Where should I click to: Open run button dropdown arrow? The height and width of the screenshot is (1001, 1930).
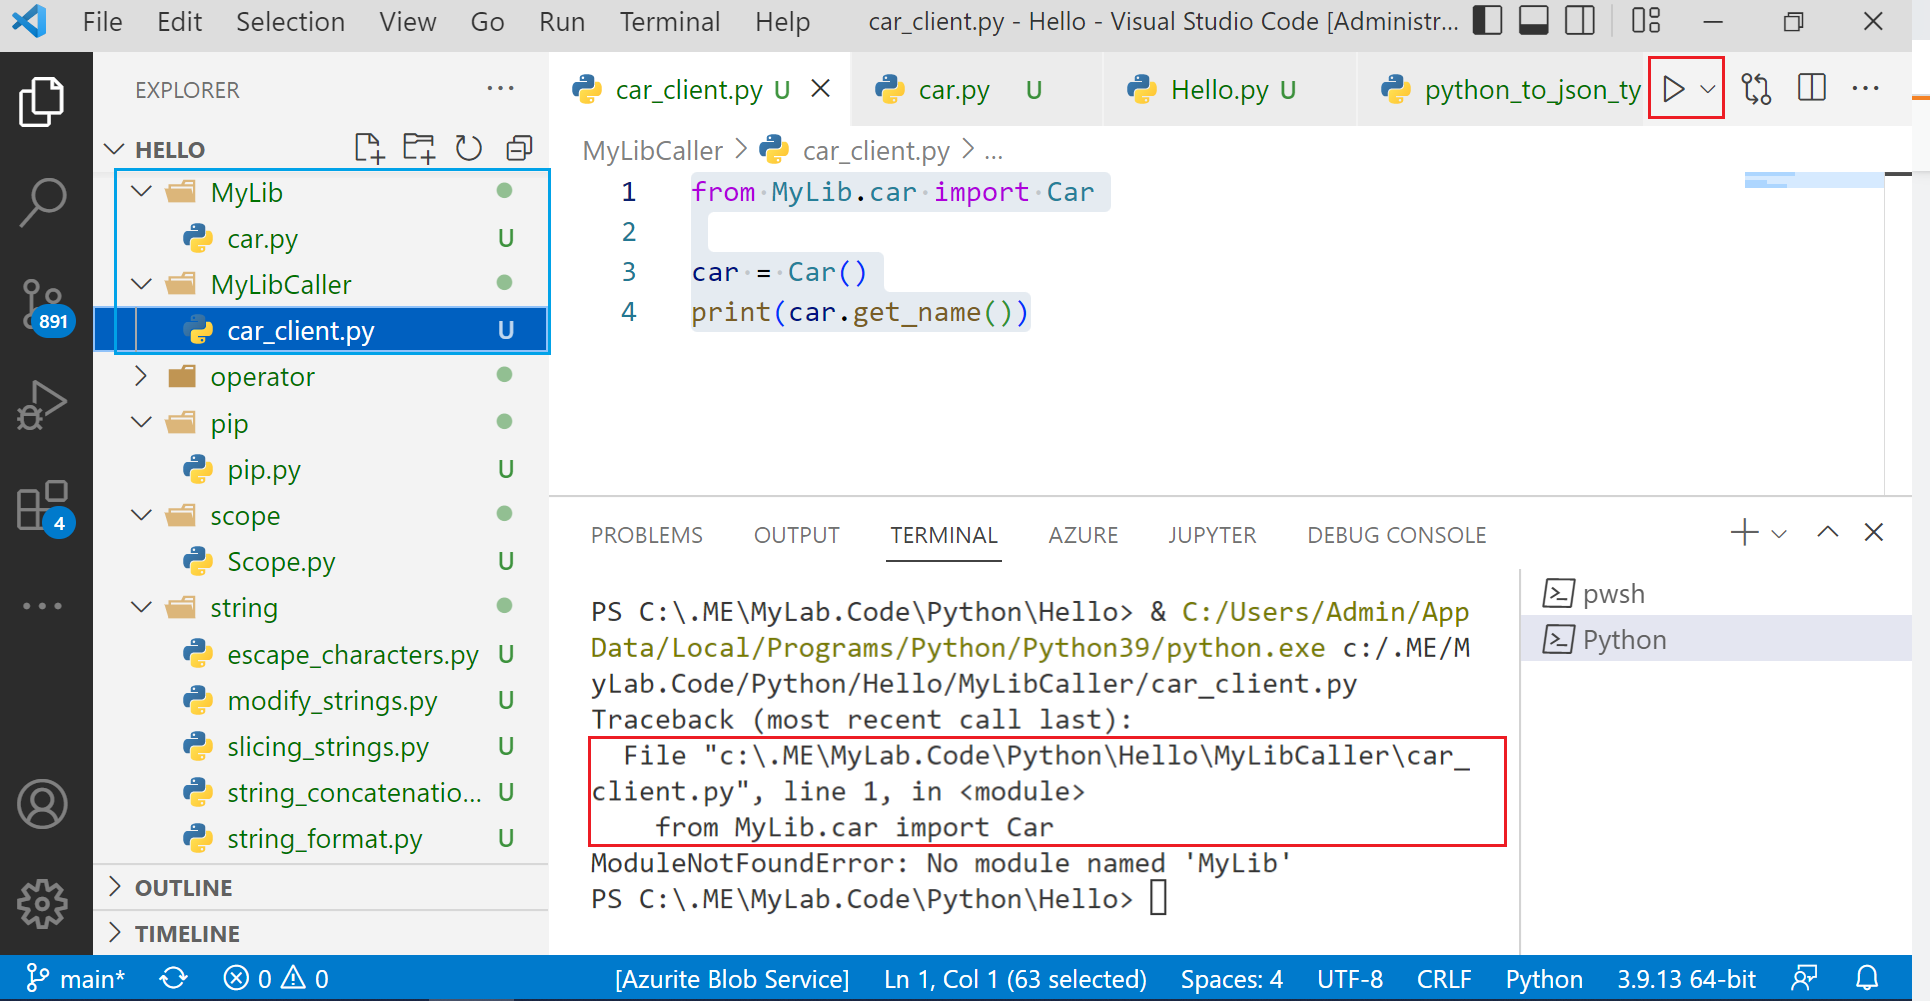click(1708, 89)
